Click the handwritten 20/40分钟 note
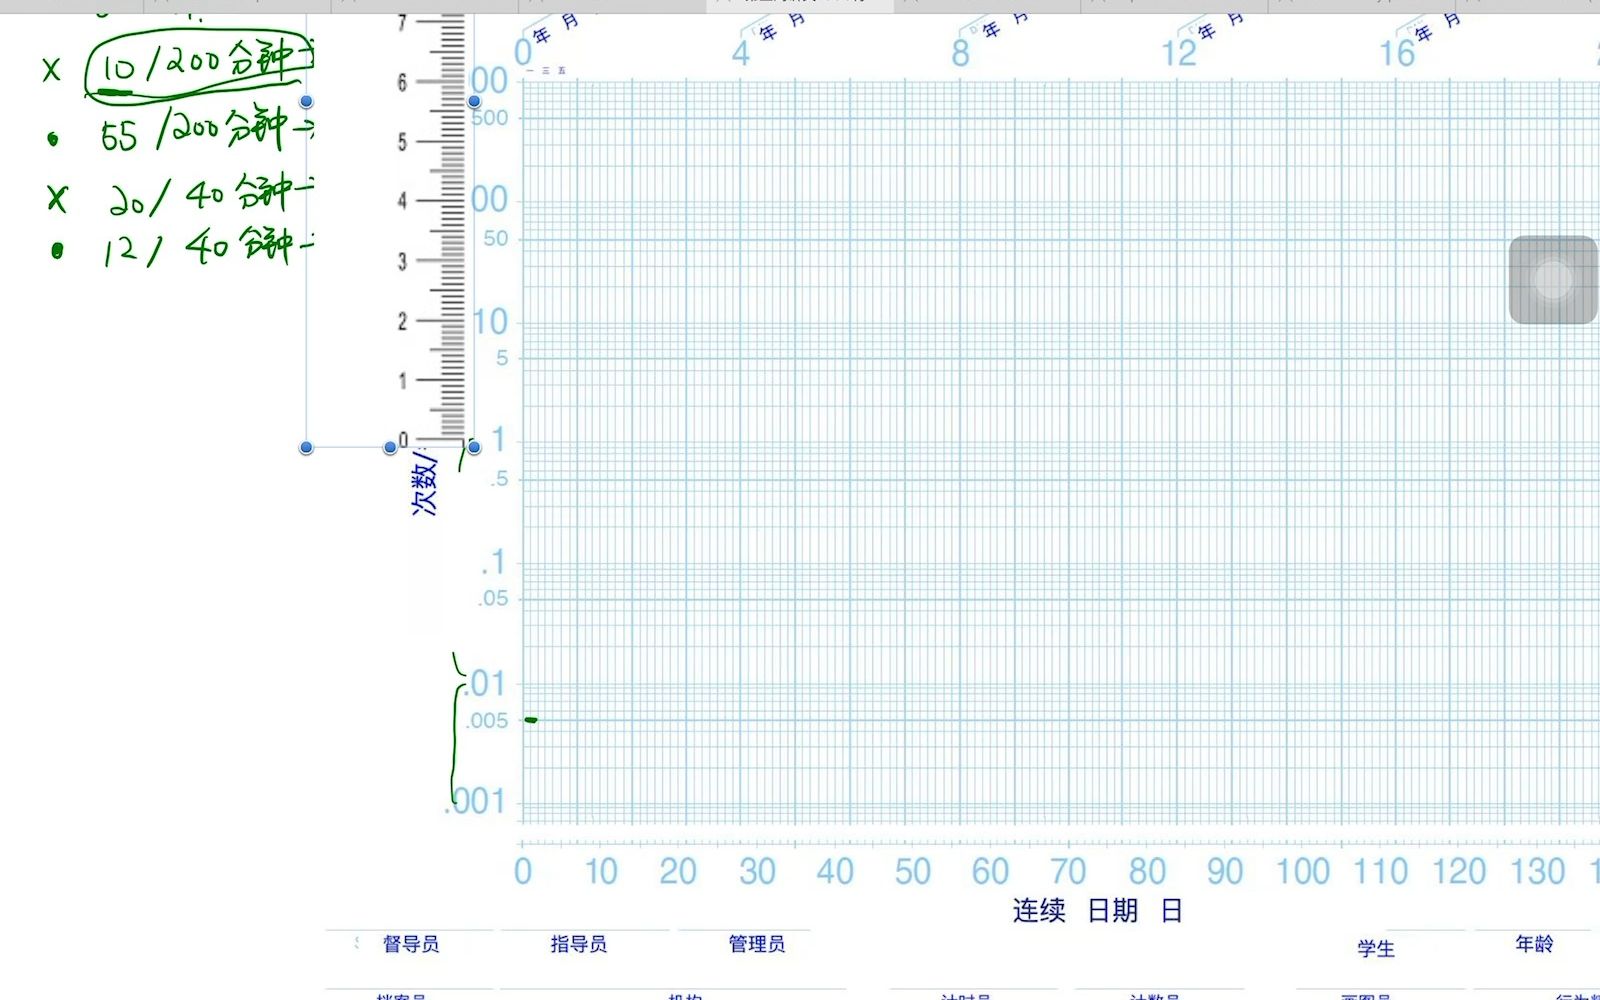Screen dimensions: 1600x1000 (x=210, y=195)
